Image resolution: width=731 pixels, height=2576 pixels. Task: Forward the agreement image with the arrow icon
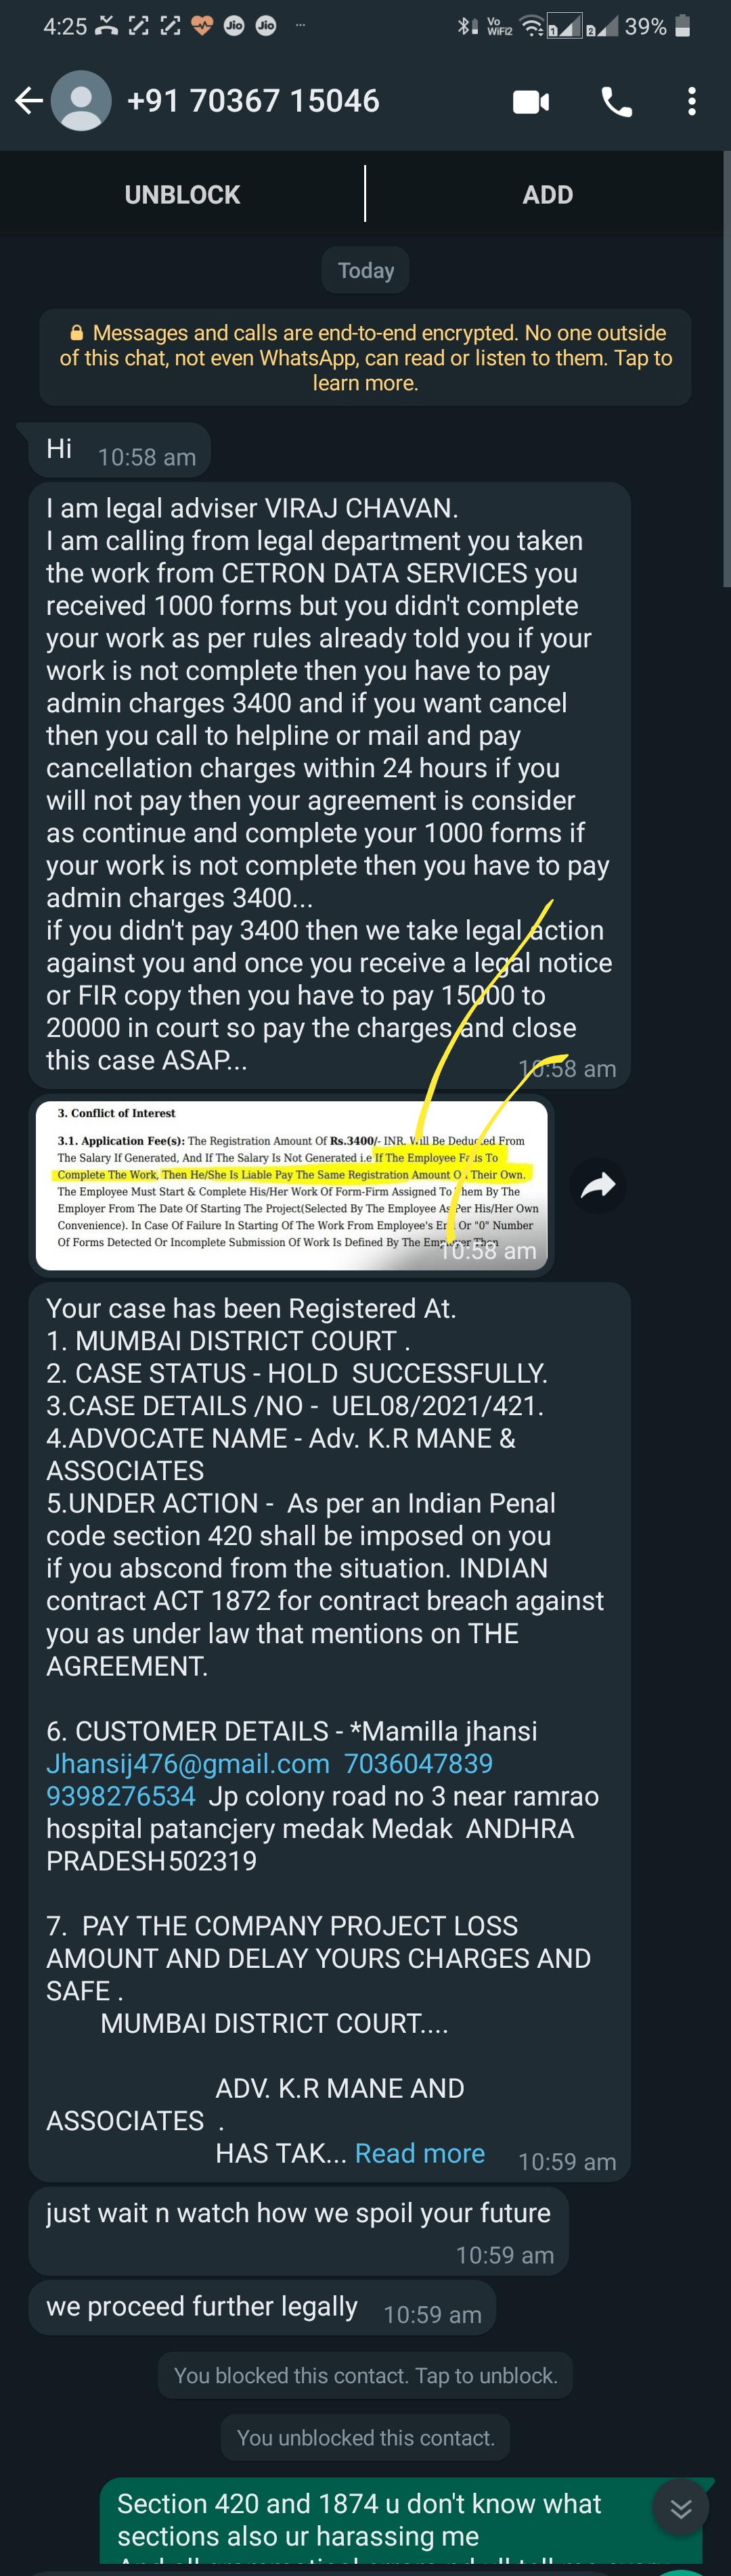click(x=597, y=1186)
